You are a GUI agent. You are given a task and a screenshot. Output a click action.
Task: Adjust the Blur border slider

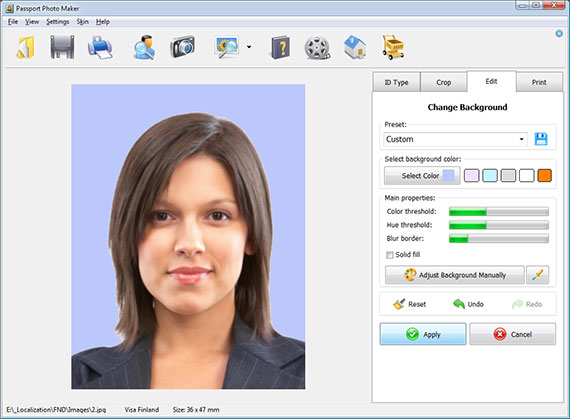[499, 239]
